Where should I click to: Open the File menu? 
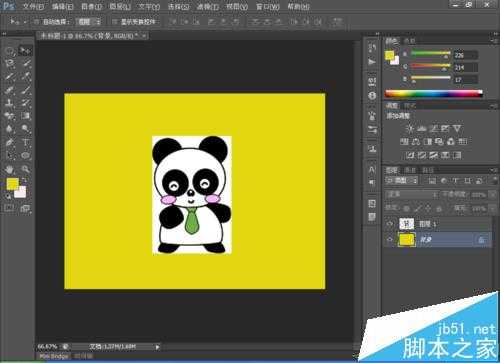32,6
